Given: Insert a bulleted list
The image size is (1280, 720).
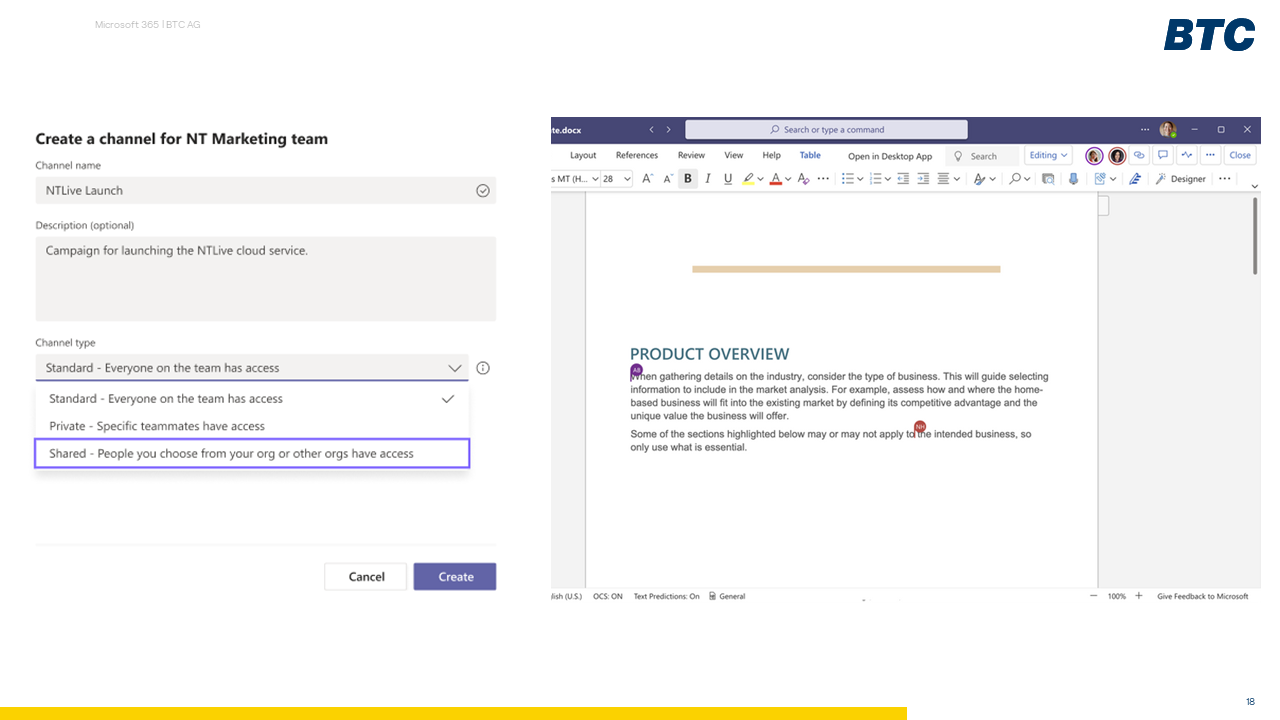Looking at the screenshot, I should [847, 179].
